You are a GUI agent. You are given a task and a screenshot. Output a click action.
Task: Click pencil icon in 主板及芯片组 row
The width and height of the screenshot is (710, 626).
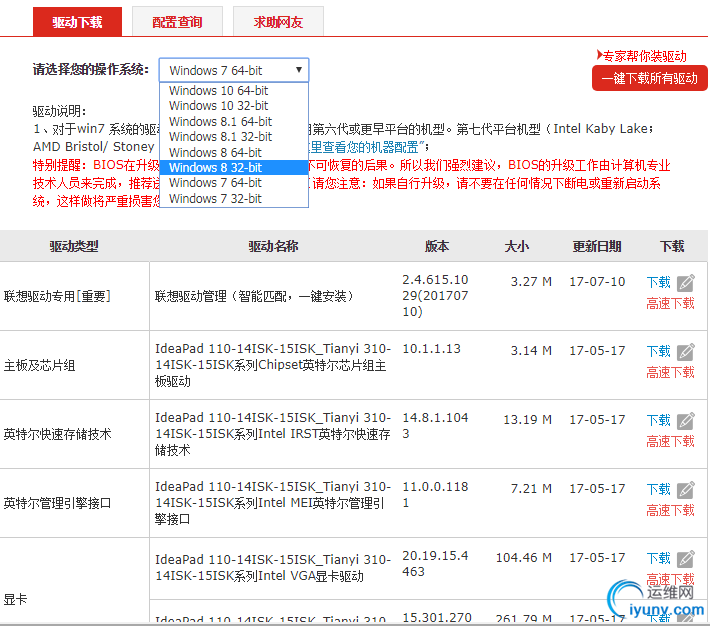coord(686,352)
